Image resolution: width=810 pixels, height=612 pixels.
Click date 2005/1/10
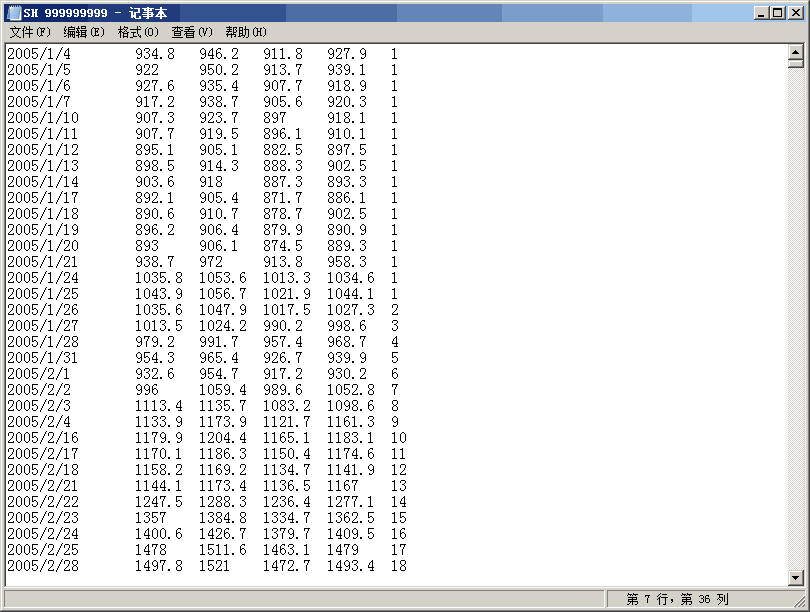pos(43,118)
